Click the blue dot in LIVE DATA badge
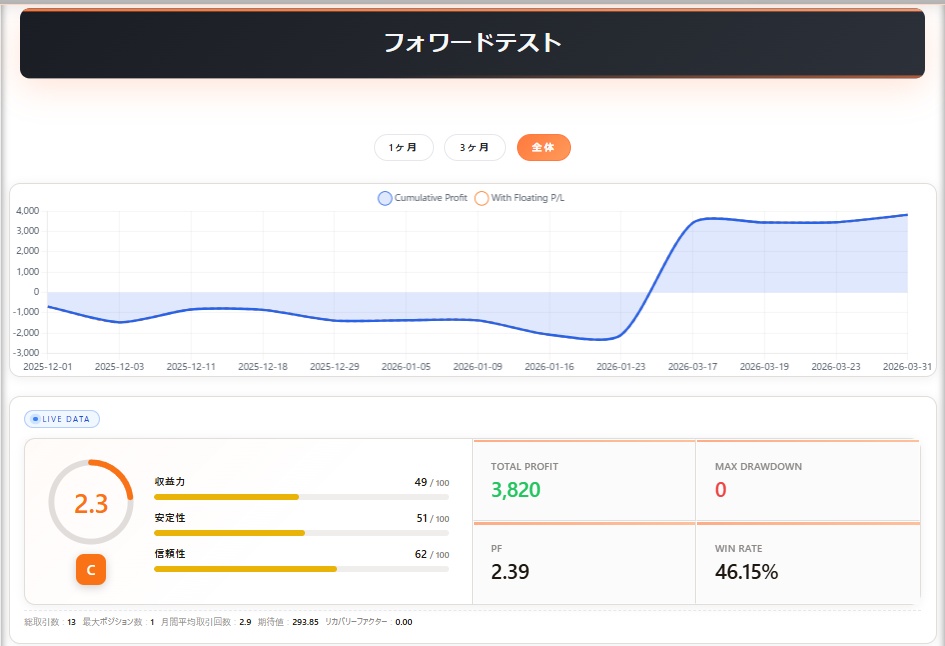This screenshot has height=646, width=945. click(x=36, y=419)
